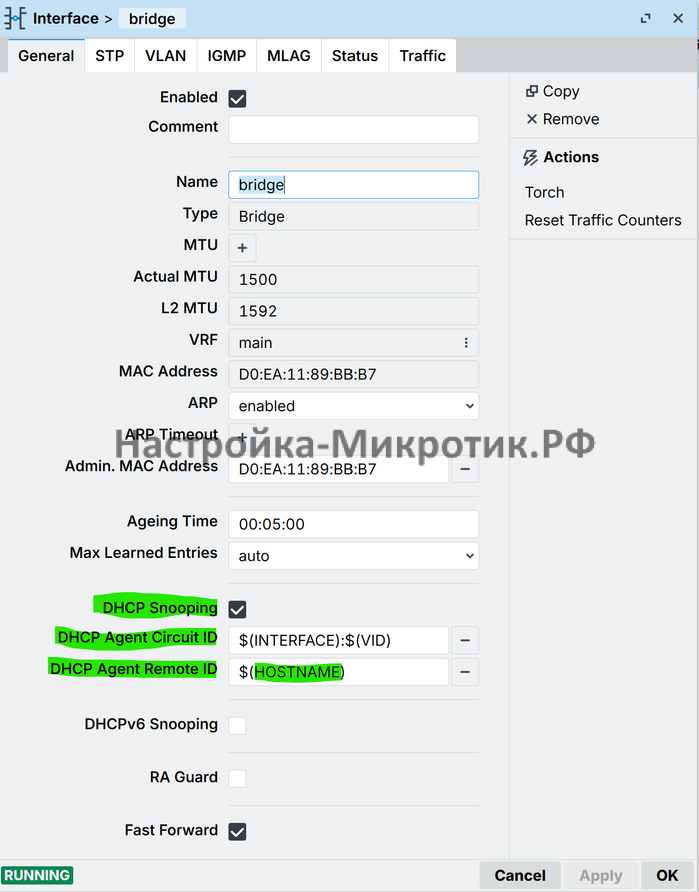The height and width of the screenshot is (892, 699).
Task: Open the VLAN tab
Action: (x=166, y=56)
